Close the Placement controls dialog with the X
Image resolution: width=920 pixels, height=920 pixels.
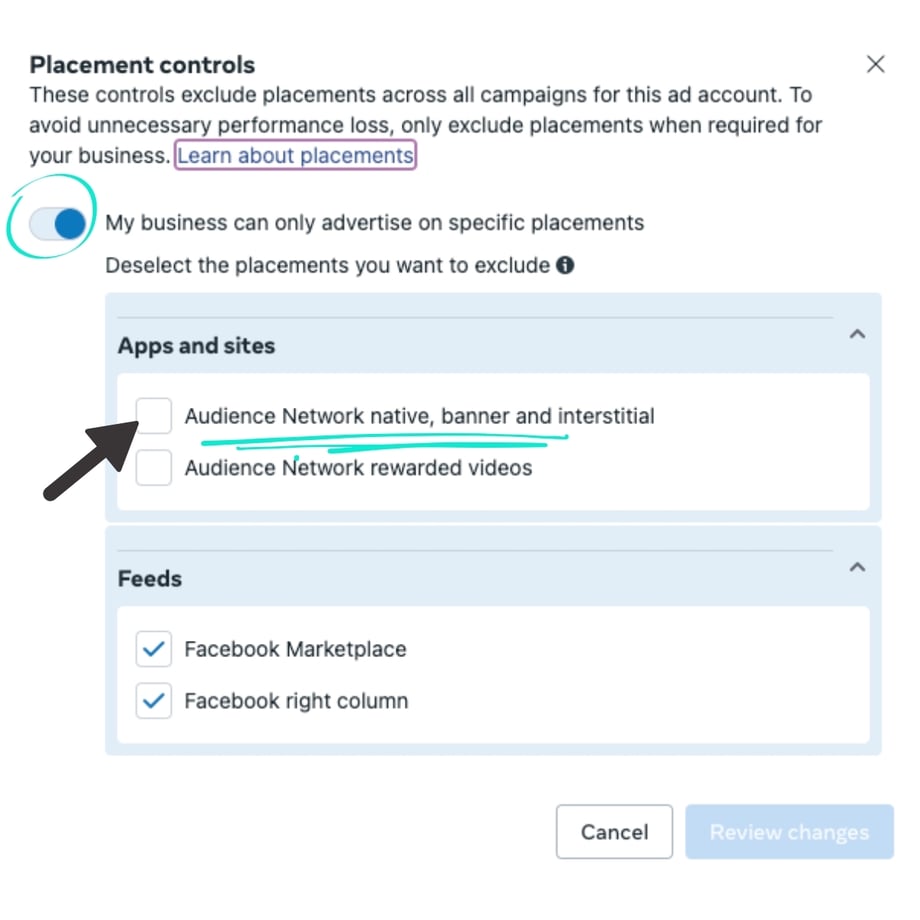point(876,64)
